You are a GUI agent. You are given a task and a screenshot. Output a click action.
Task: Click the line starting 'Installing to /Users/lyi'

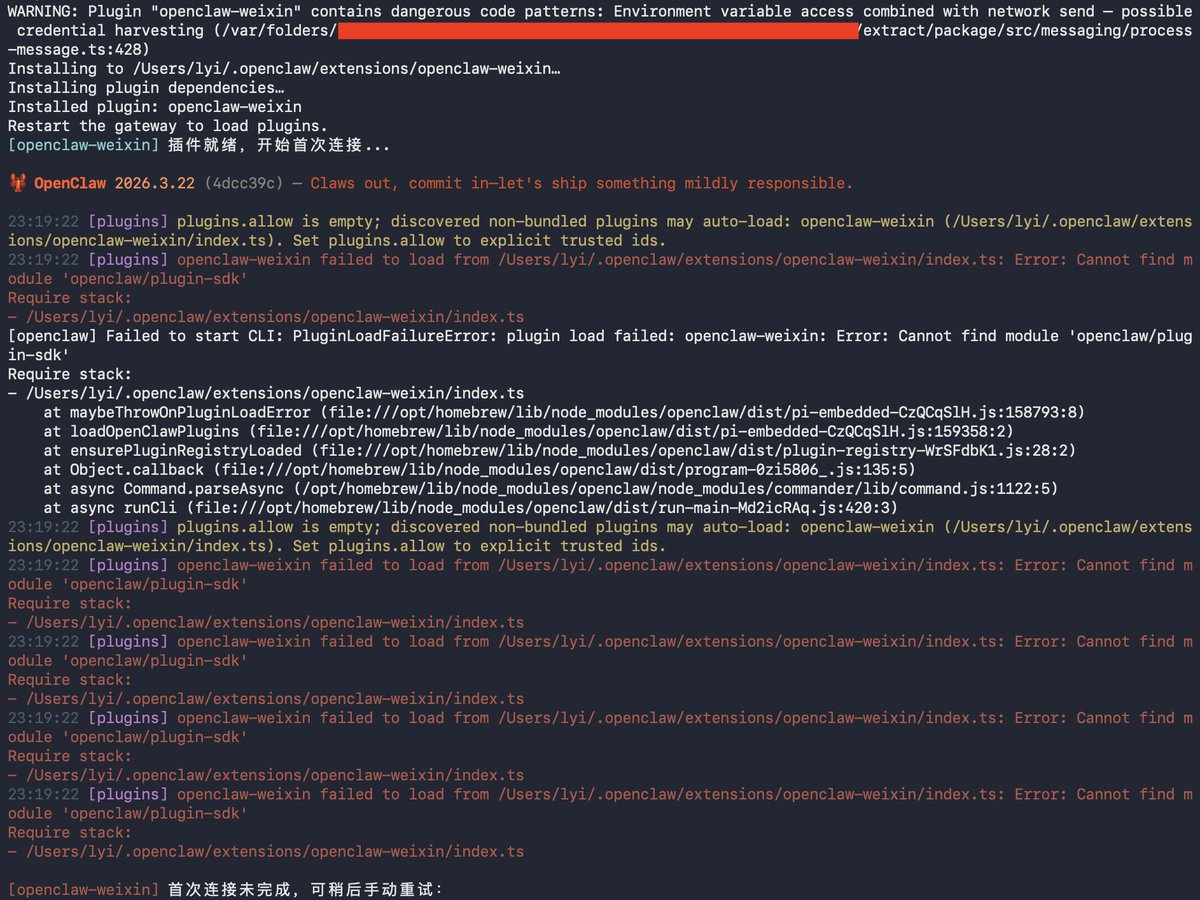(284, 69)
